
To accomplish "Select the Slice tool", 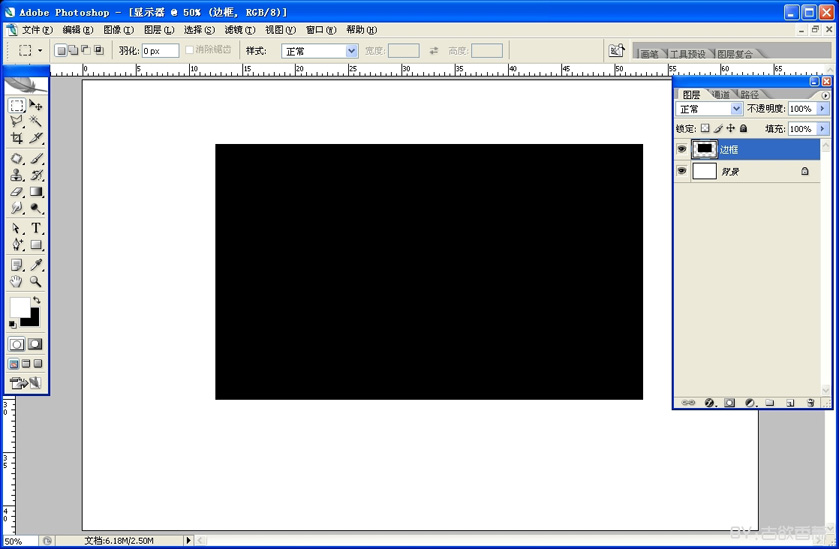I will click(36, 138).
